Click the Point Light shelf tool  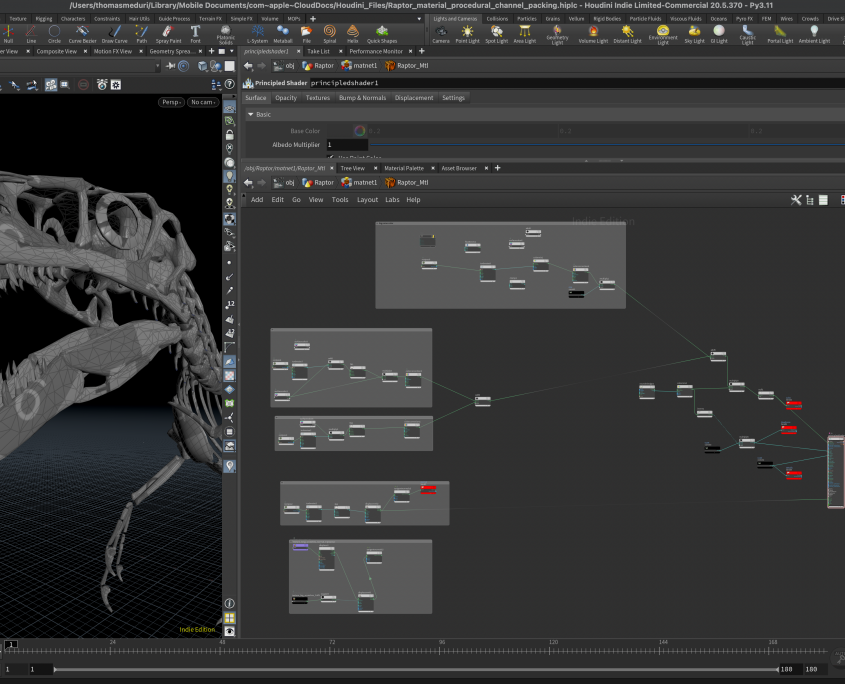467,33
